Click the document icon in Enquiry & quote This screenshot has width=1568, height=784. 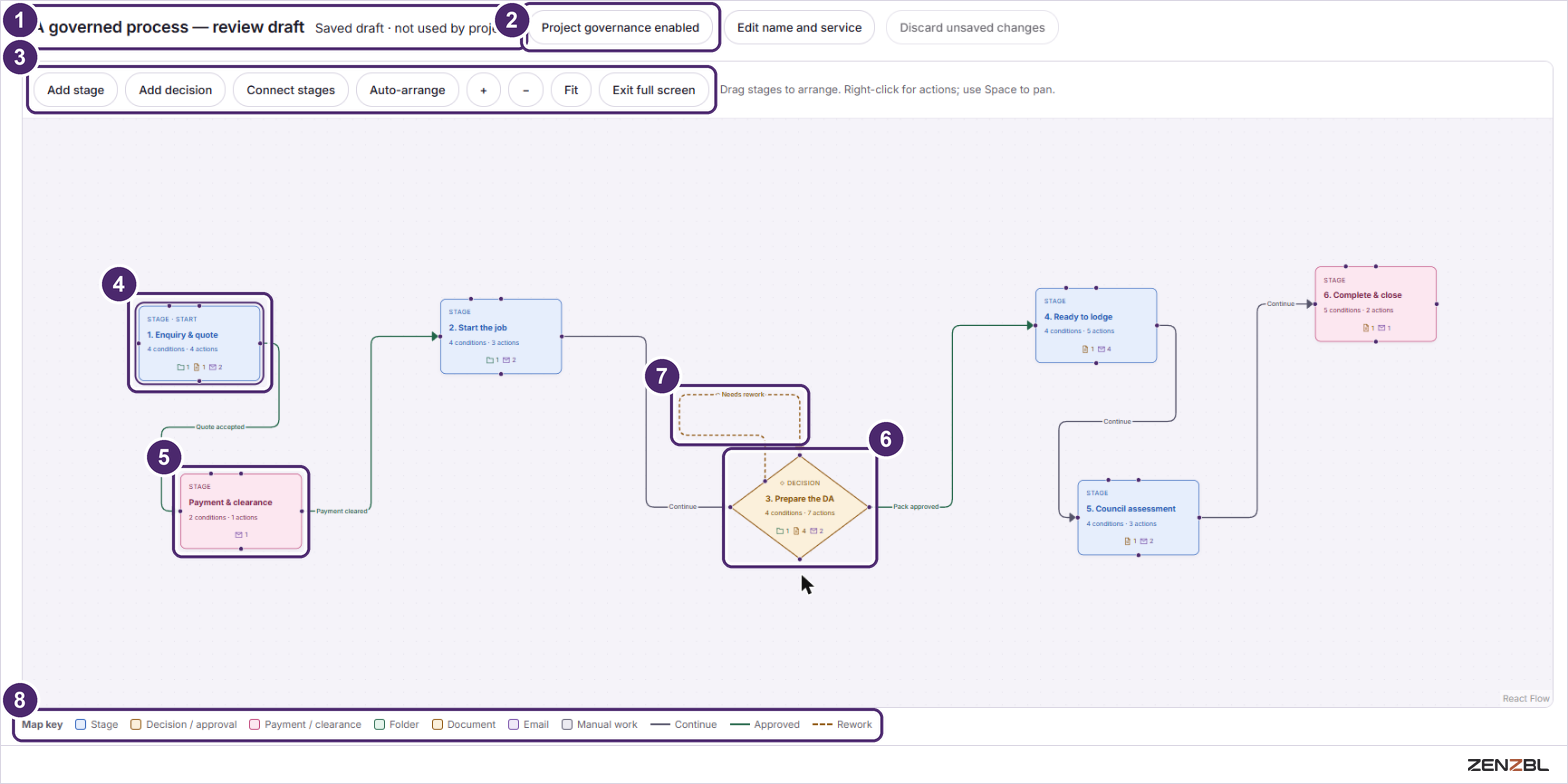(x=197, y=367)
